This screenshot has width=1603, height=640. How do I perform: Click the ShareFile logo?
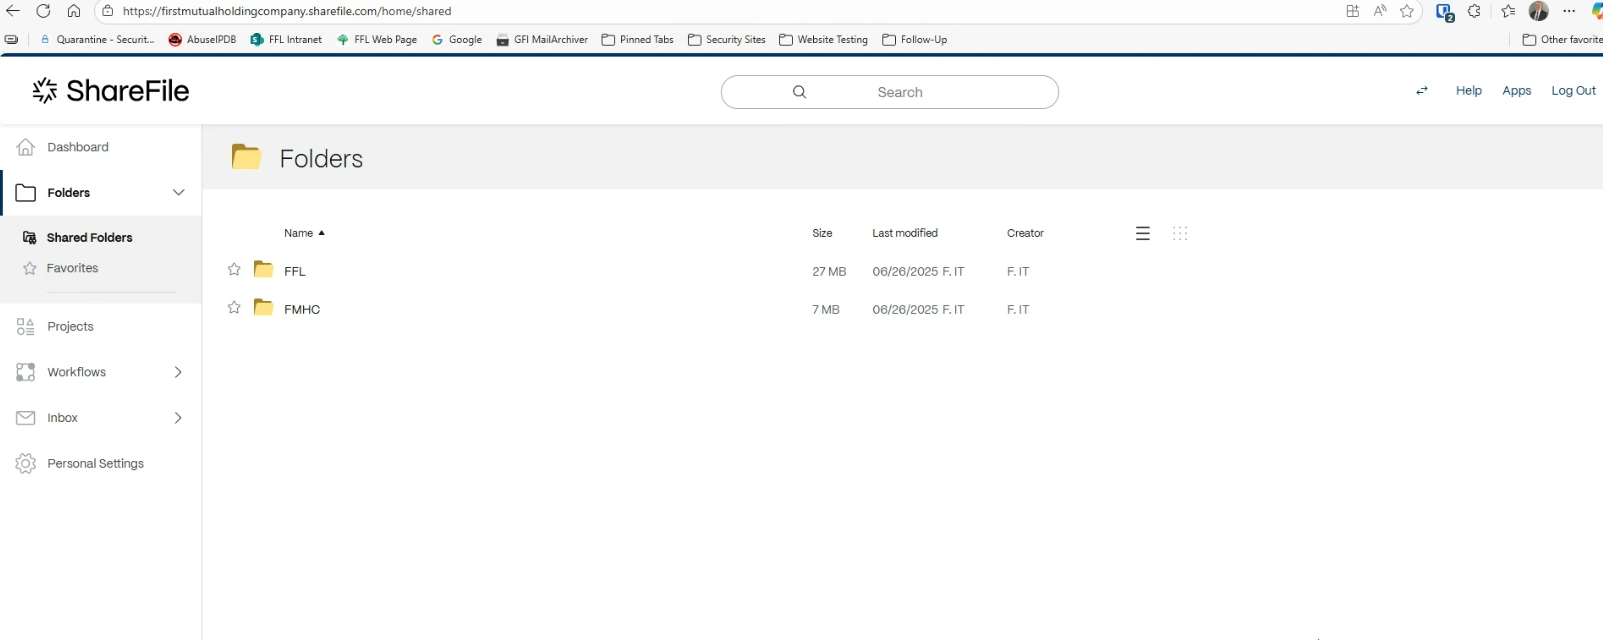tap(110, 91)
